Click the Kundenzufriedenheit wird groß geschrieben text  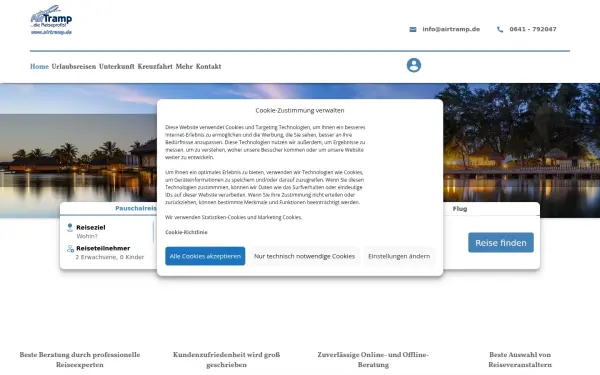pyautogui.click(x=227, y=360)
